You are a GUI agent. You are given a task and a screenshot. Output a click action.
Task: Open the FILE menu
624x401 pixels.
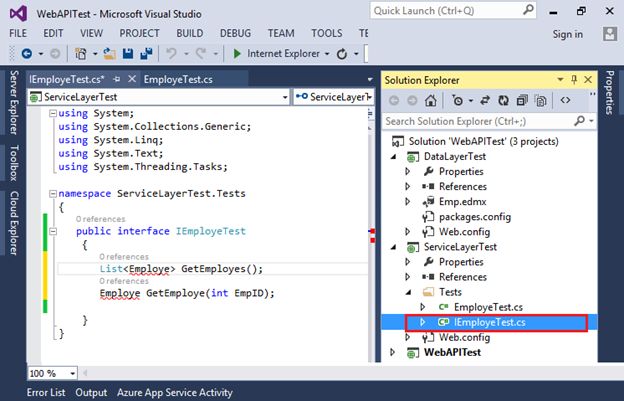(x=18, y=33)
